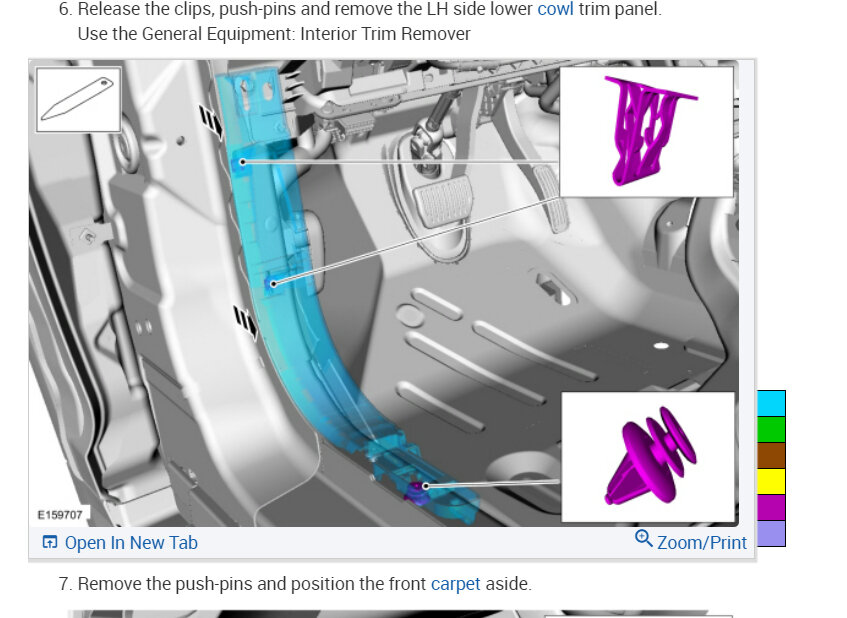Viewport: 847px width, 618px height.
Task: Click the push-pin callout dot at trim bottom
Action: click(x=425, y=486)
